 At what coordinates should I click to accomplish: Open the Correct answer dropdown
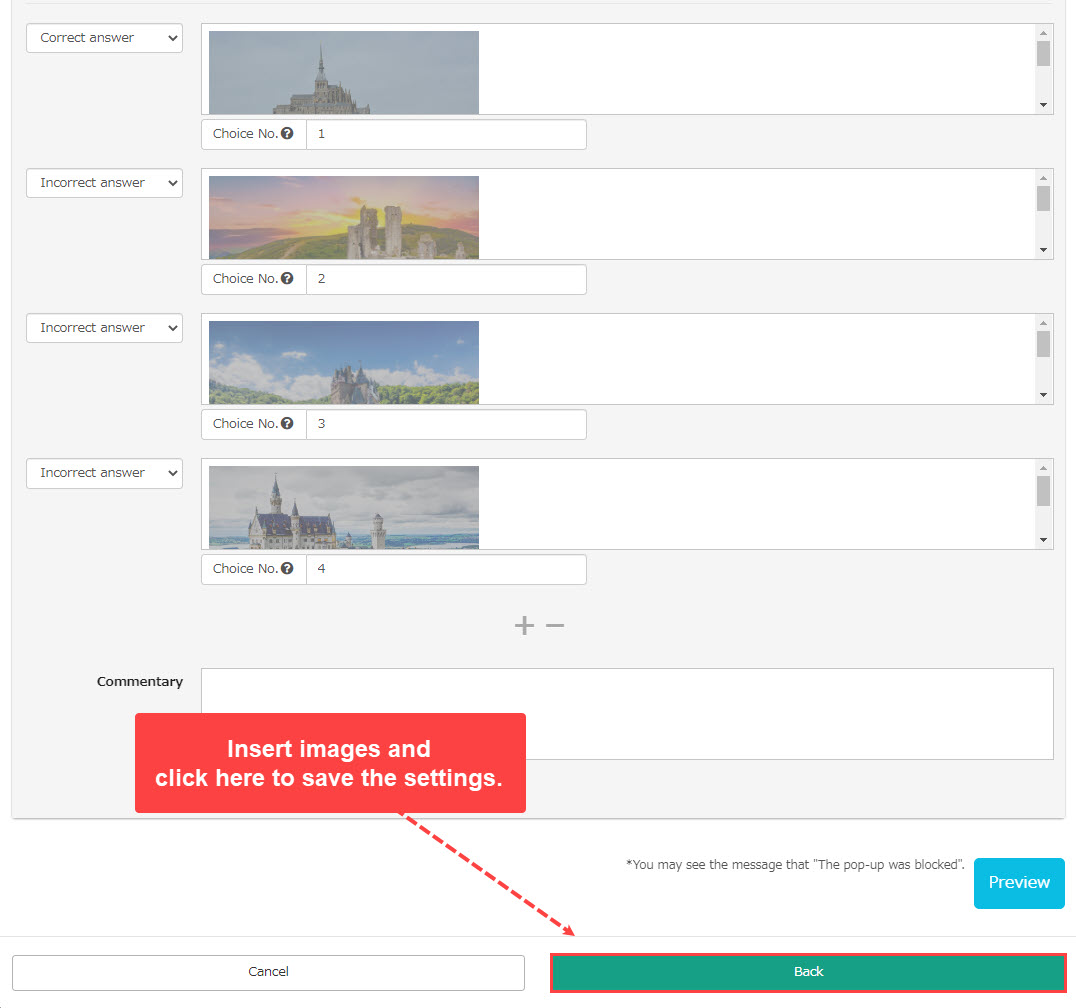pos(104,38)
